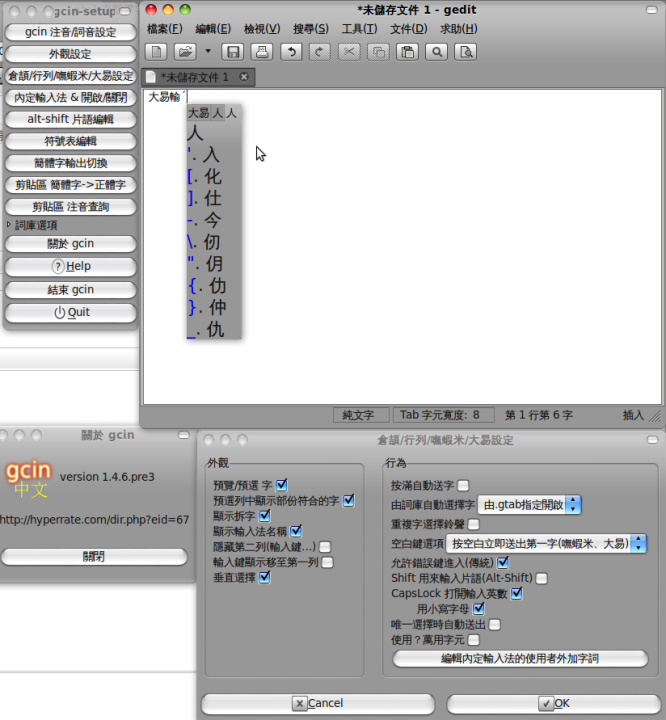
Task: Expand the 詞庫選項 section
Action: pyautogui.click(x=9, y=225)
